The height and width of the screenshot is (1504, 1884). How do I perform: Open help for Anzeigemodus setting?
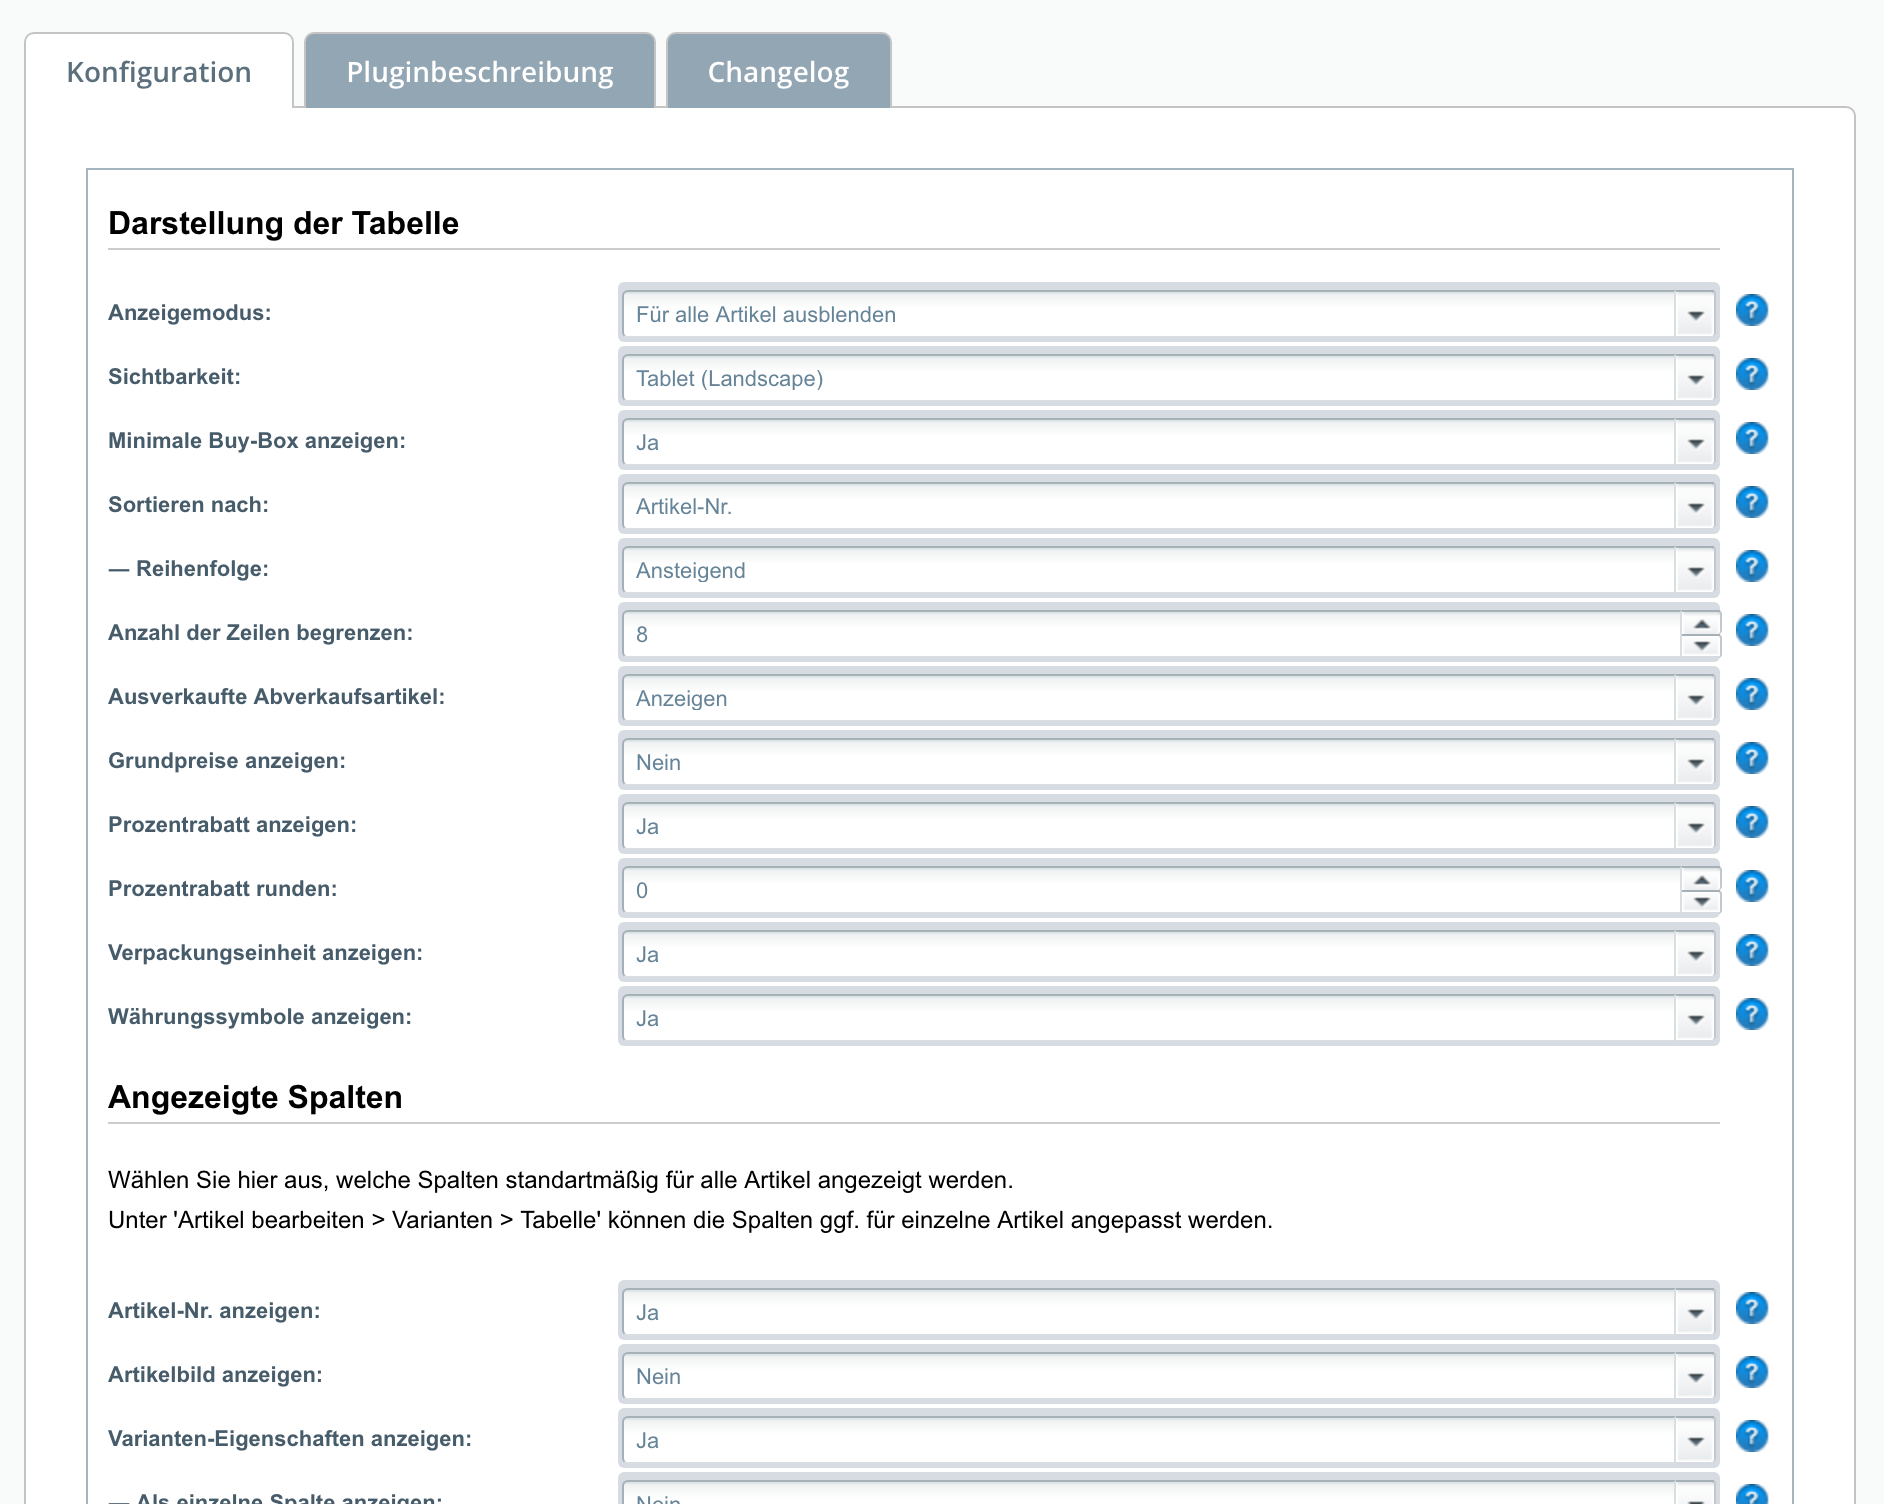pos(1751,310)
